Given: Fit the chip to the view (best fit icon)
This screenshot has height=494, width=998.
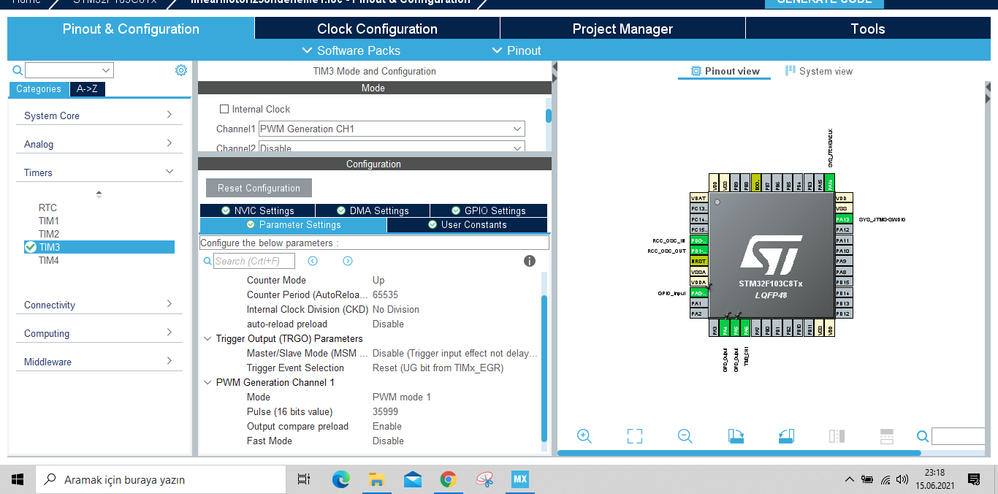Looking at the screenshot, I should pos(635,436).
